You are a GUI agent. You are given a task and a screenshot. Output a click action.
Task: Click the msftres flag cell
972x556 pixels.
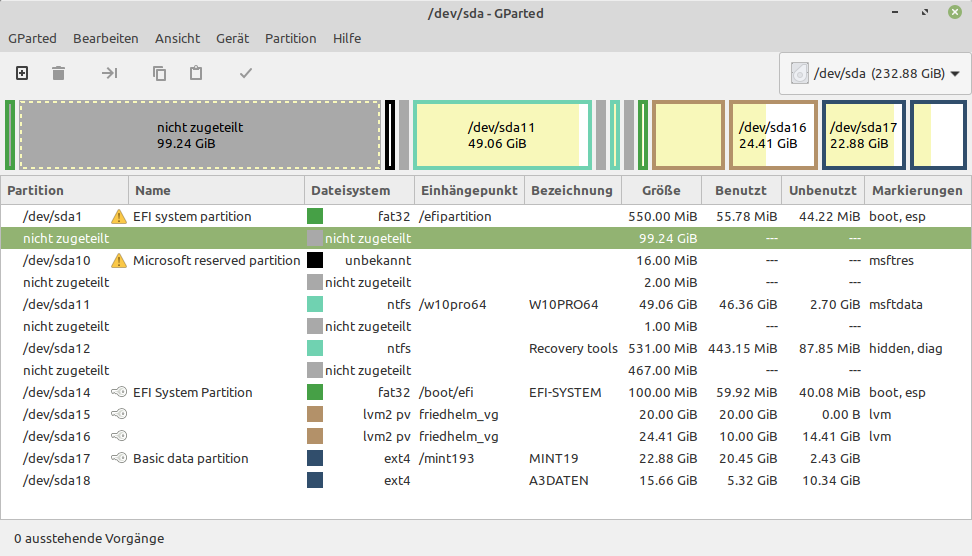point(891,260)
